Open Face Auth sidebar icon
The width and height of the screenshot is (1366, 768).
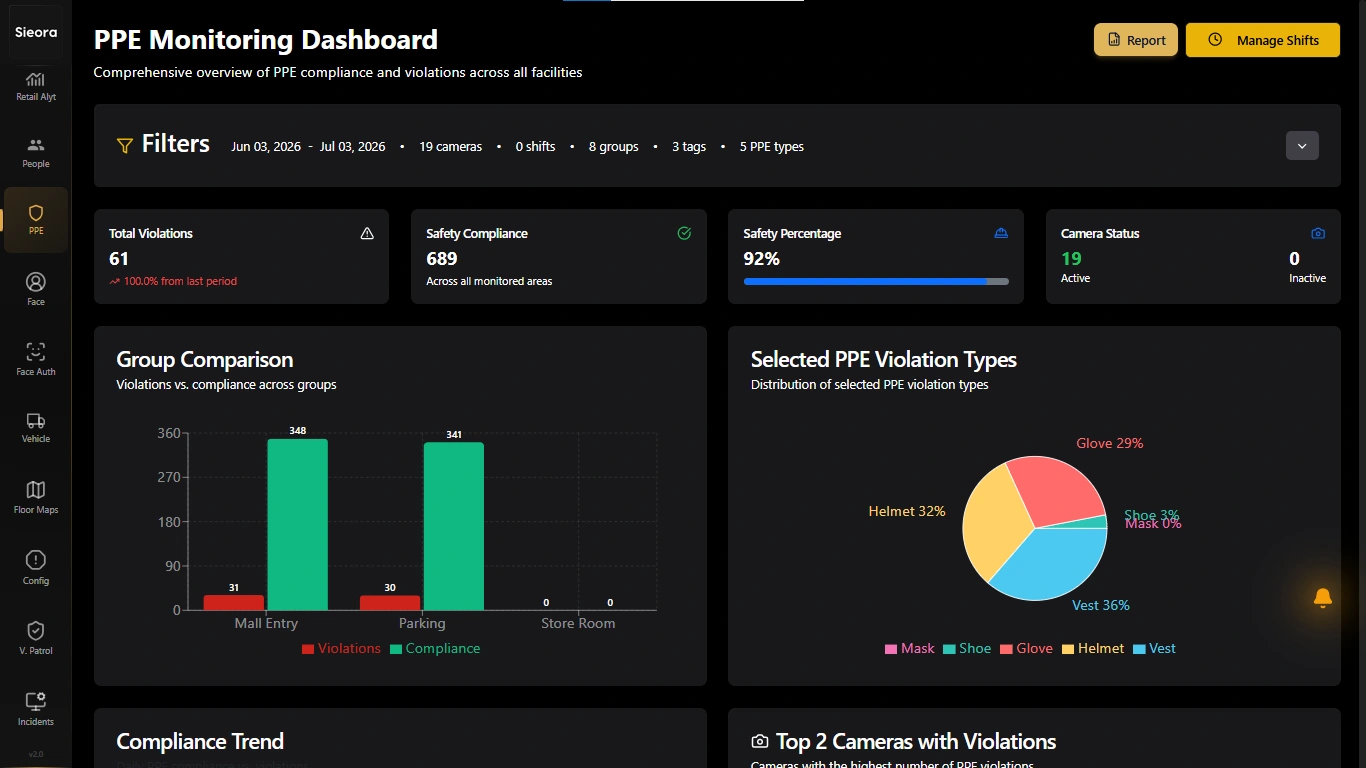(36, 359)
